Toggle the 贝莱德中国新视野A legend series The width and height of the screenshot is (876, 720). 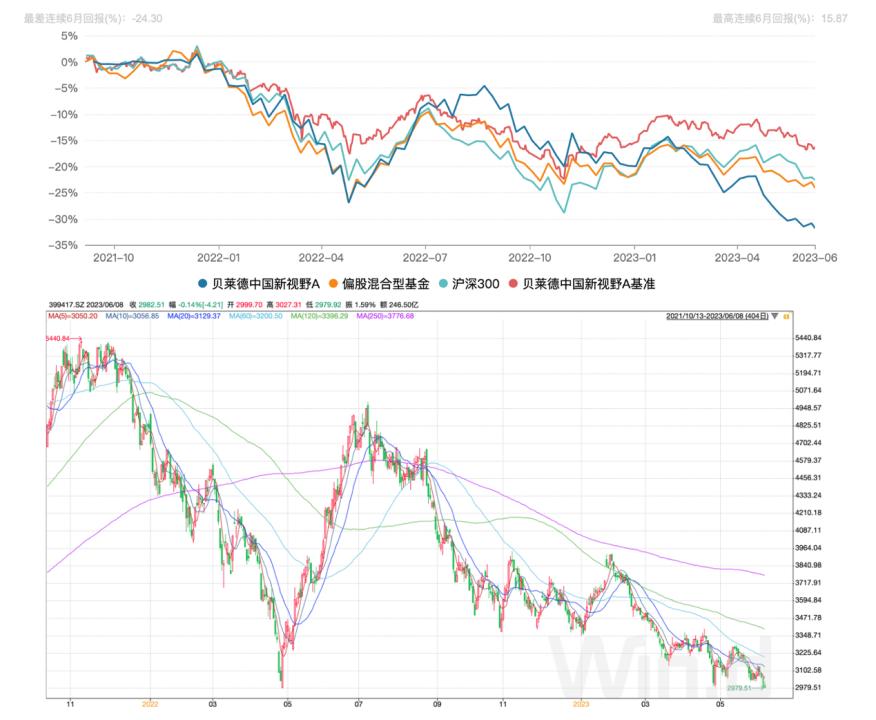pos(259,284)
